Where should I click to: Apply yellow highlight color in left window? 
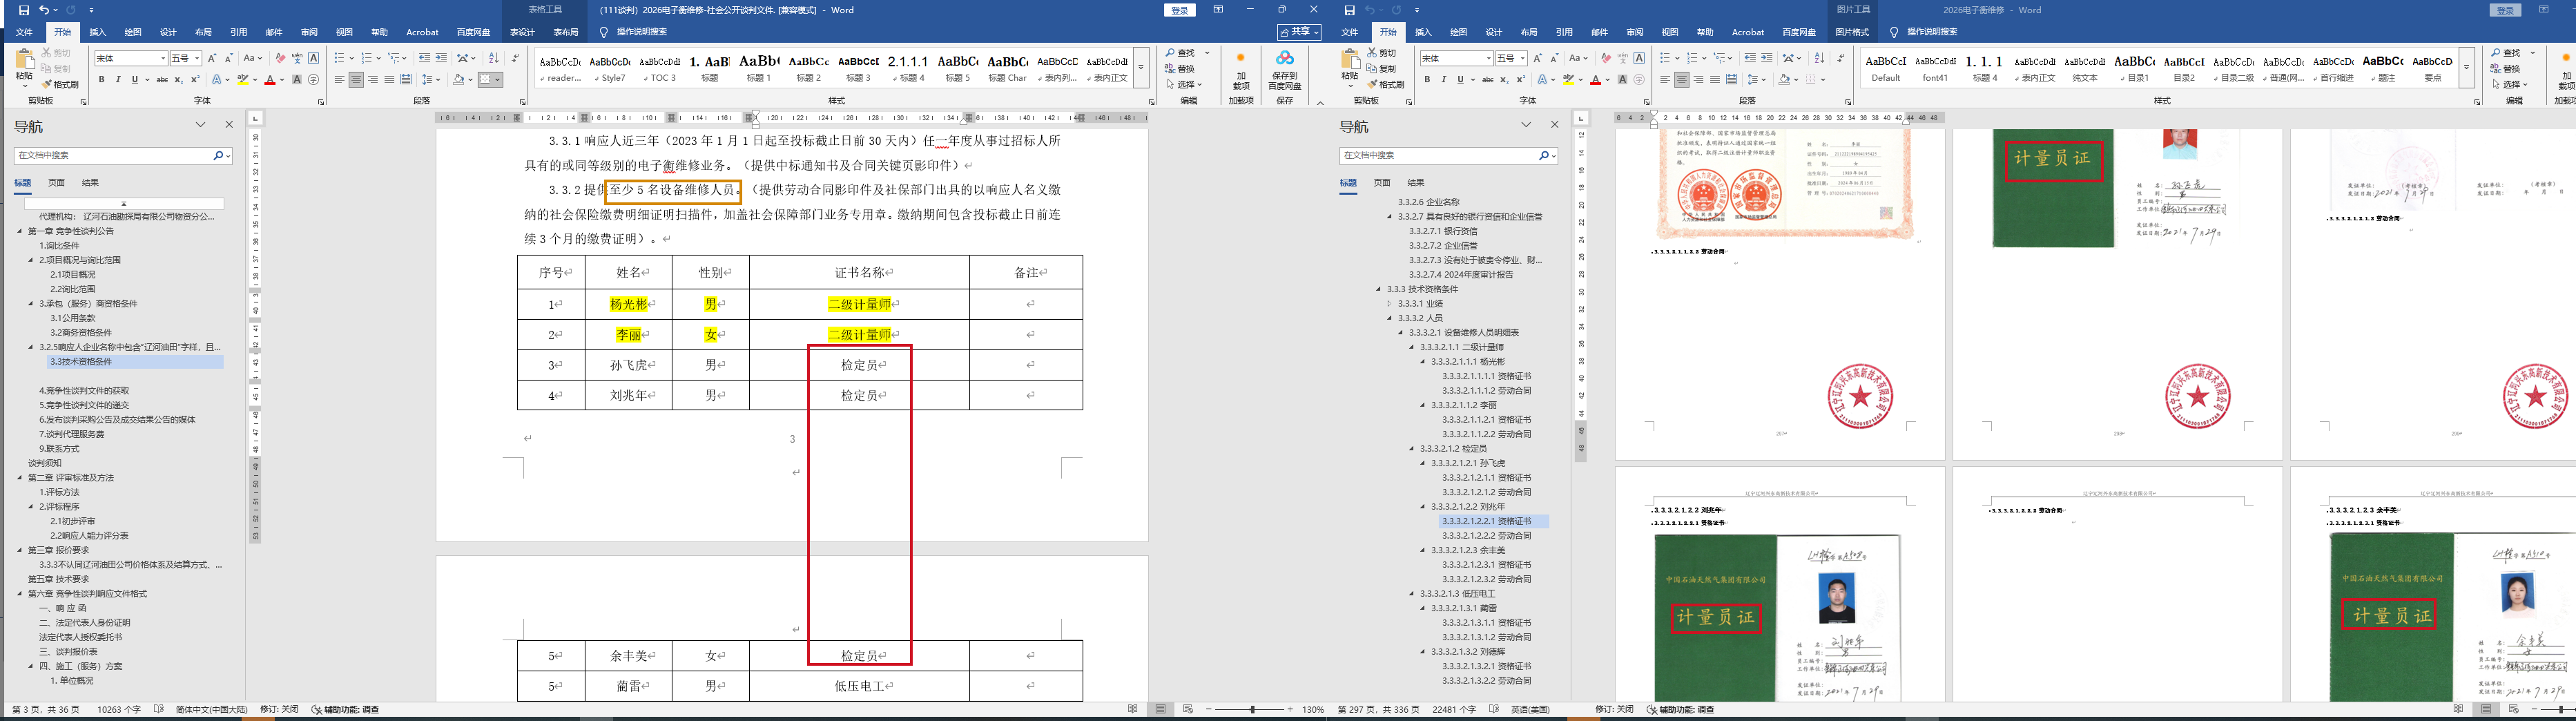(242, 80)
